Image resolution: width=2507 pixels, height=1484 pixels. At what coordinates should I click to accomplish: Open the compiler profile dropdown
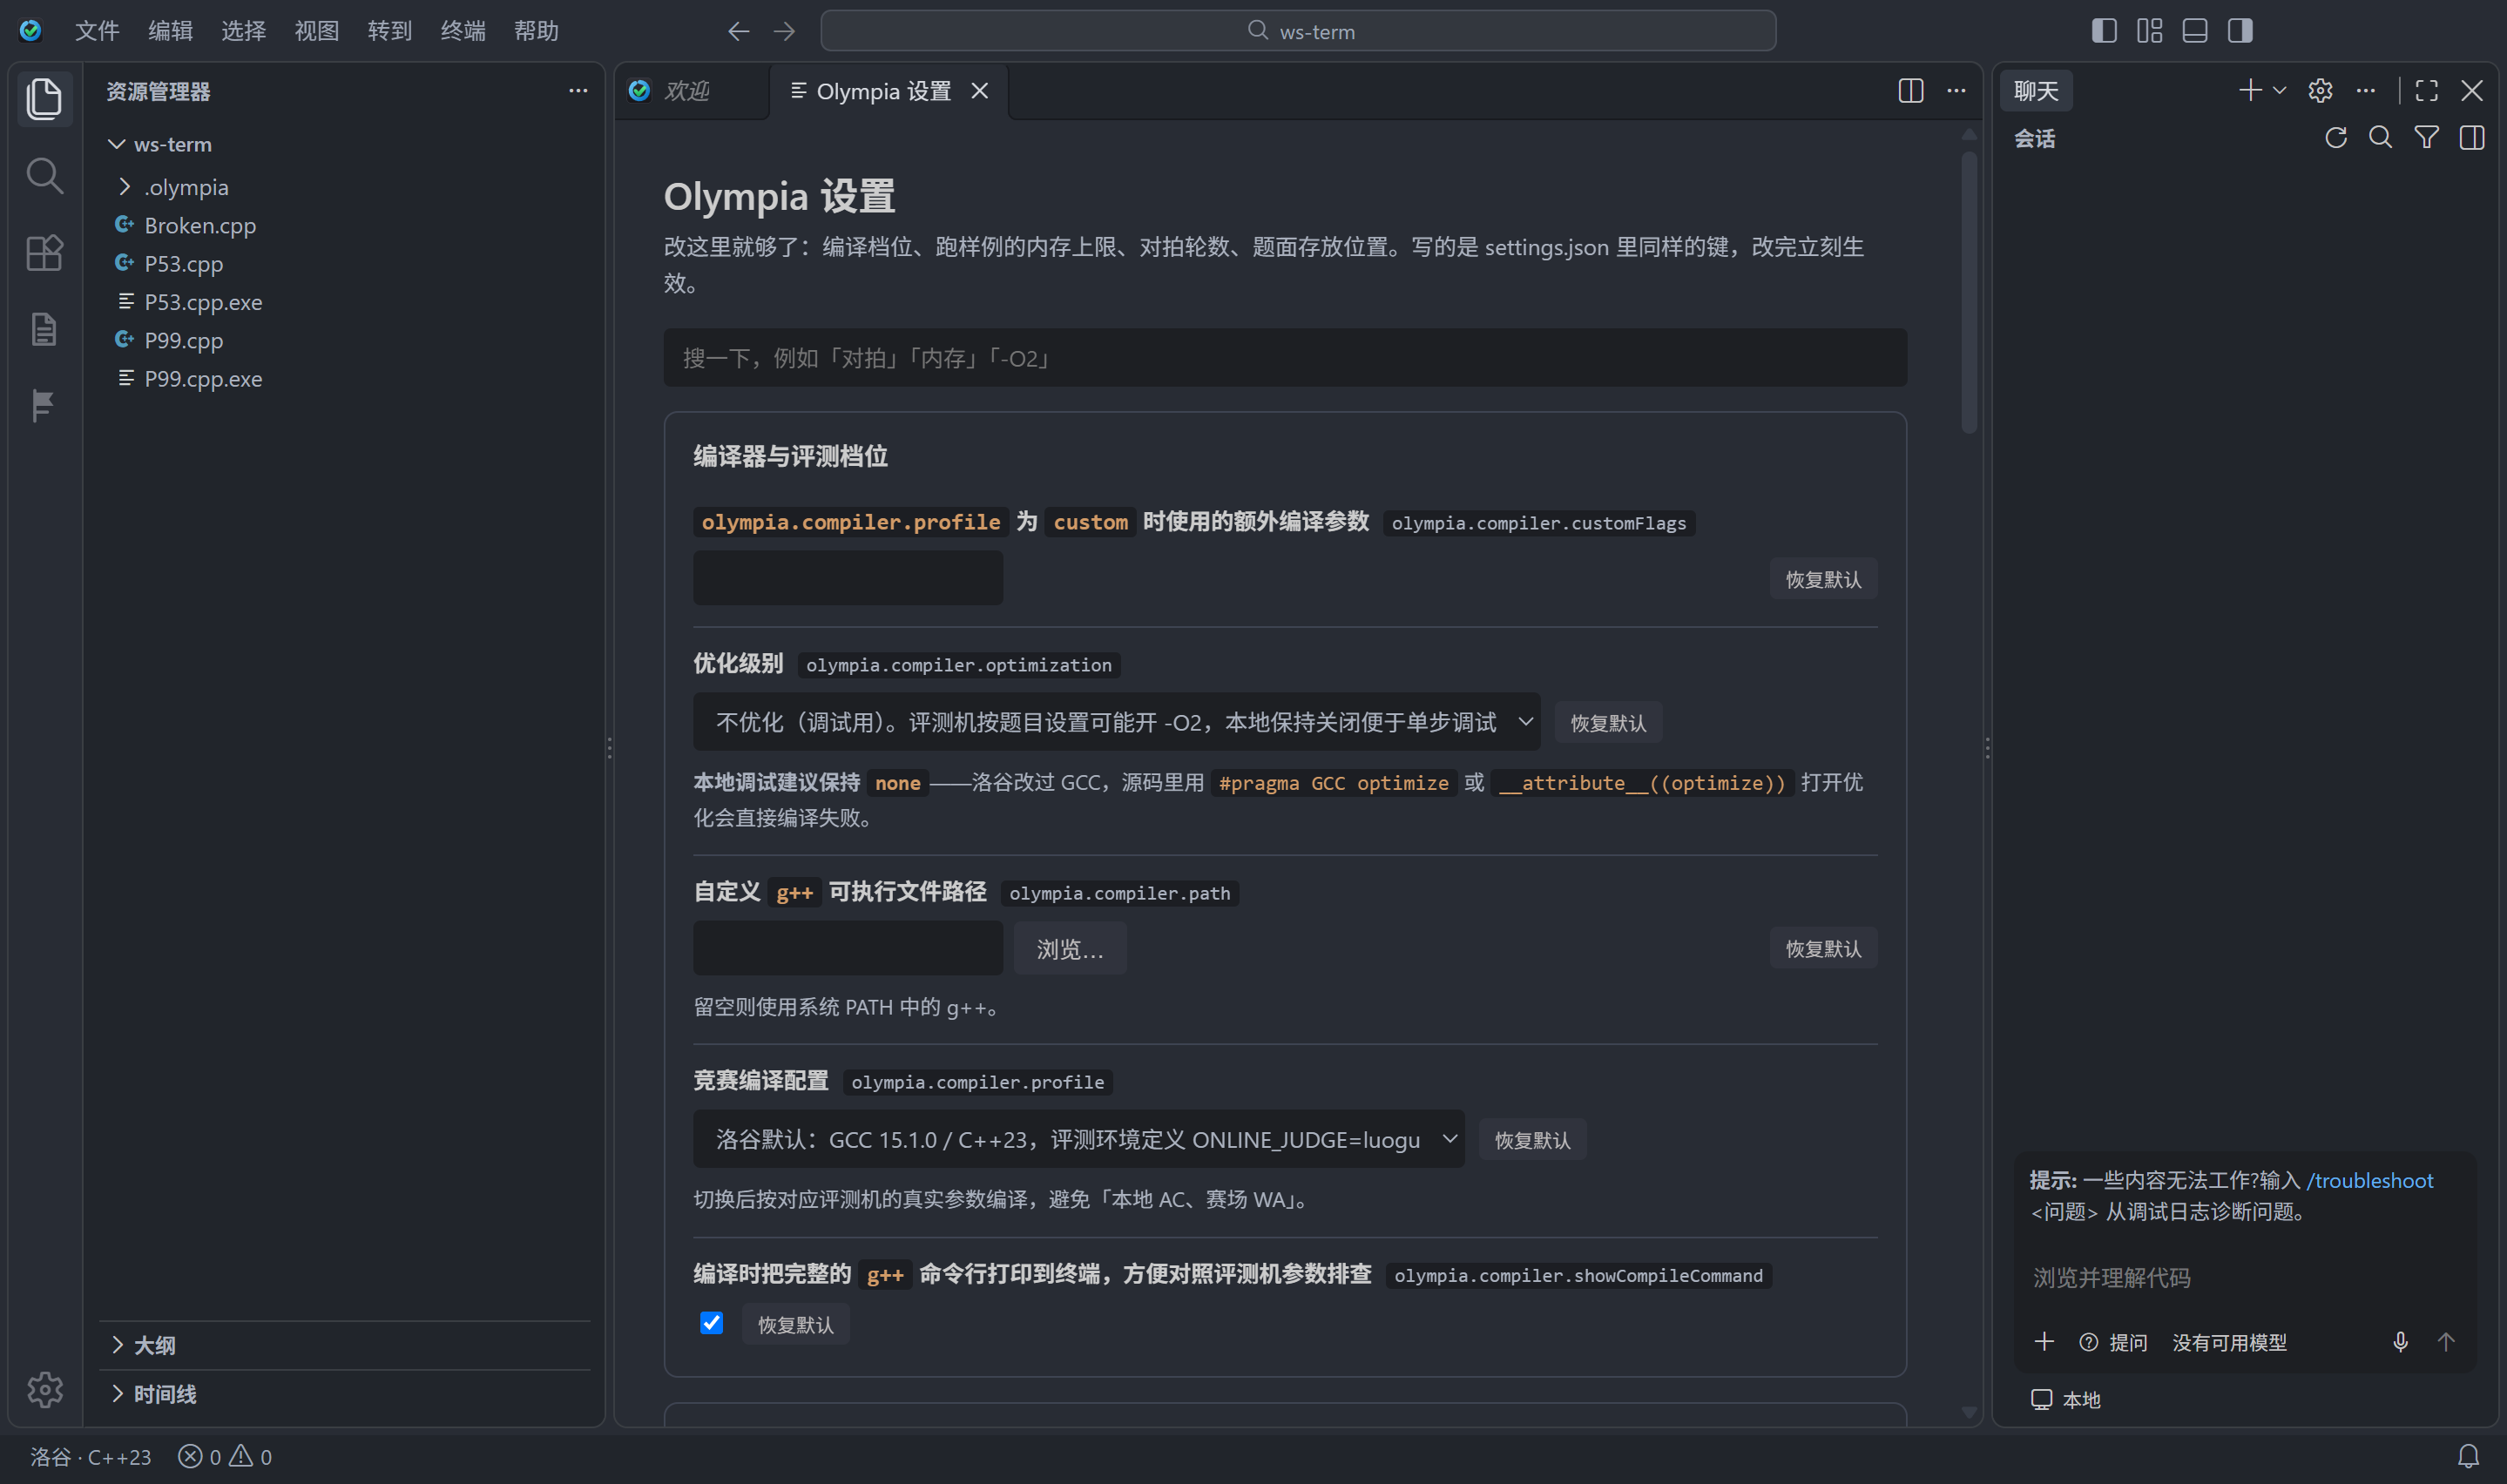tap(1078, 1139)
